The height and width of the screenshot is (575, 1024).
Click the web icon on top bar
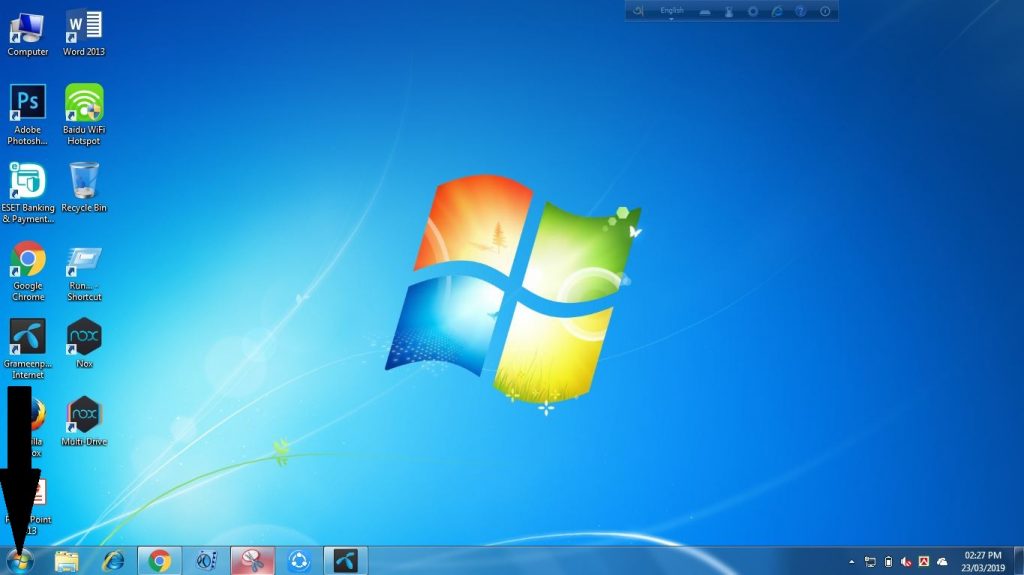[776, 12]
